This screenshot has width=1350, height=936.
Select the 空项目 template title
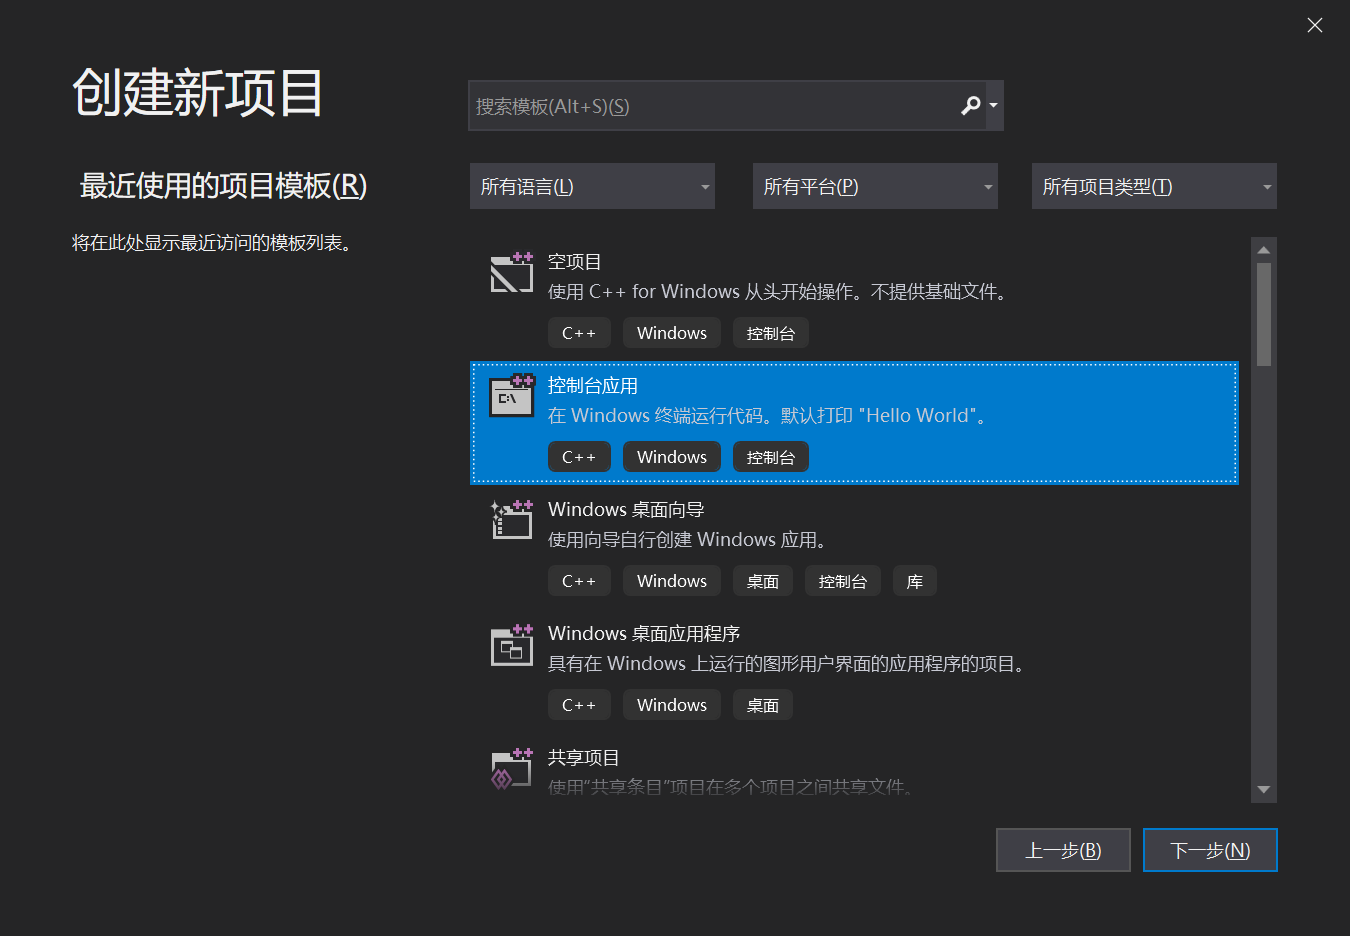(x=575, y=262)
